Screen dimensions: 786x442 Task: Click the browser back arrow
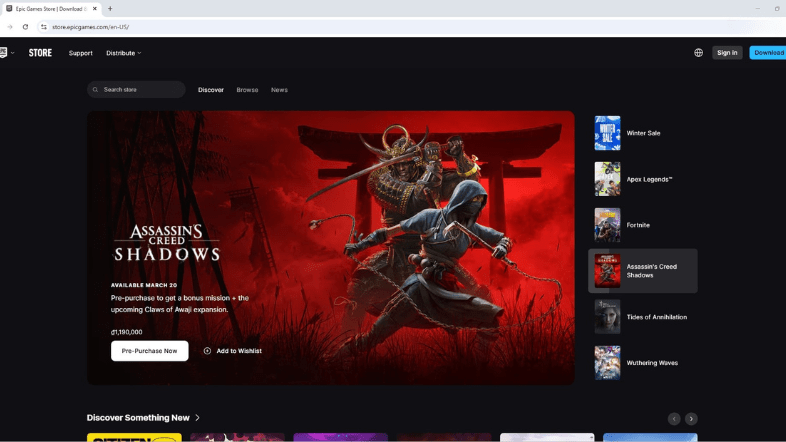(x=10, y=27)
